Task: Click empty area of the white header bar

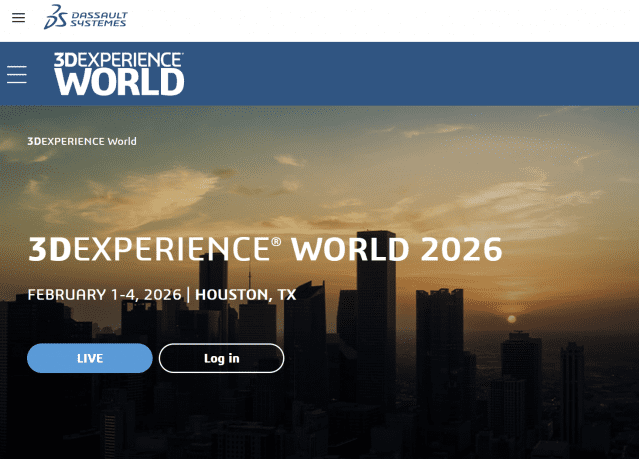Action: tap(400, 18)
